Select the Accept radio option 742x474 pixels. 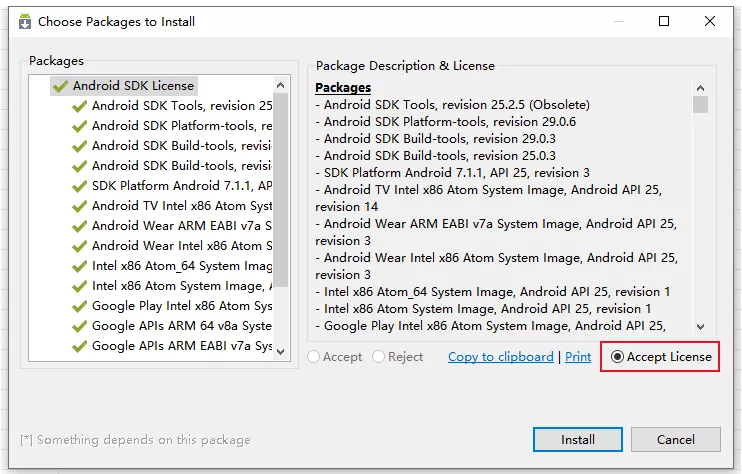pyautogui.click(x=315, y=357)
